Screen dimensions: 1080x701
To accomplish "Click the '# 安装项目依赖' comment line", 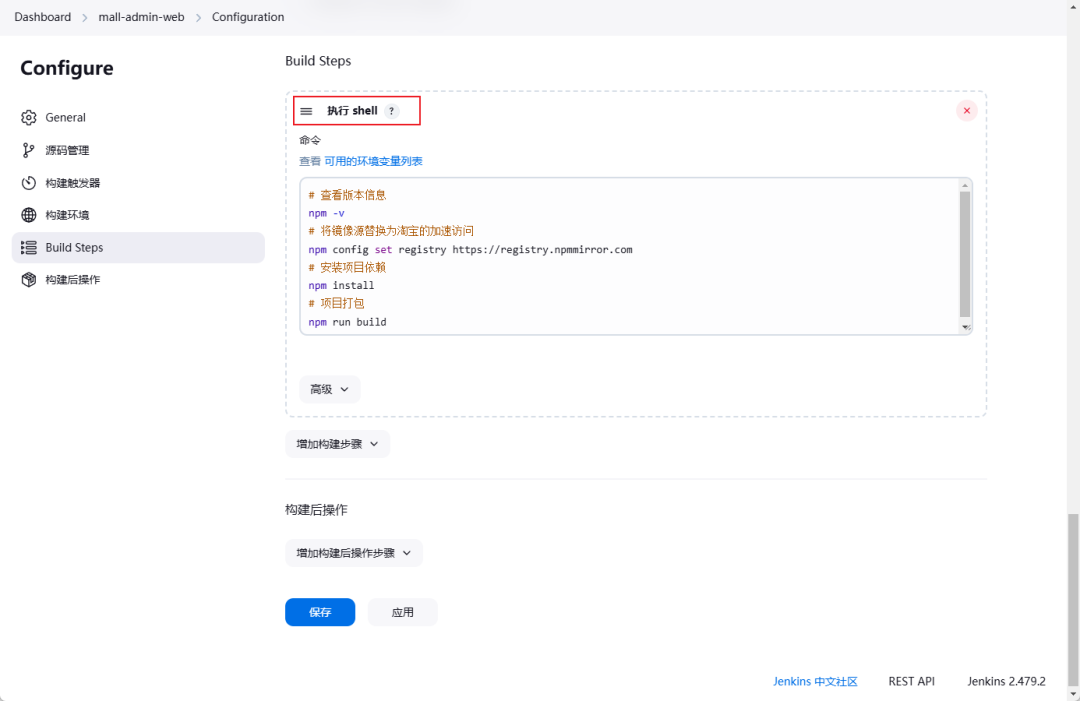I will tap(347, 267).
